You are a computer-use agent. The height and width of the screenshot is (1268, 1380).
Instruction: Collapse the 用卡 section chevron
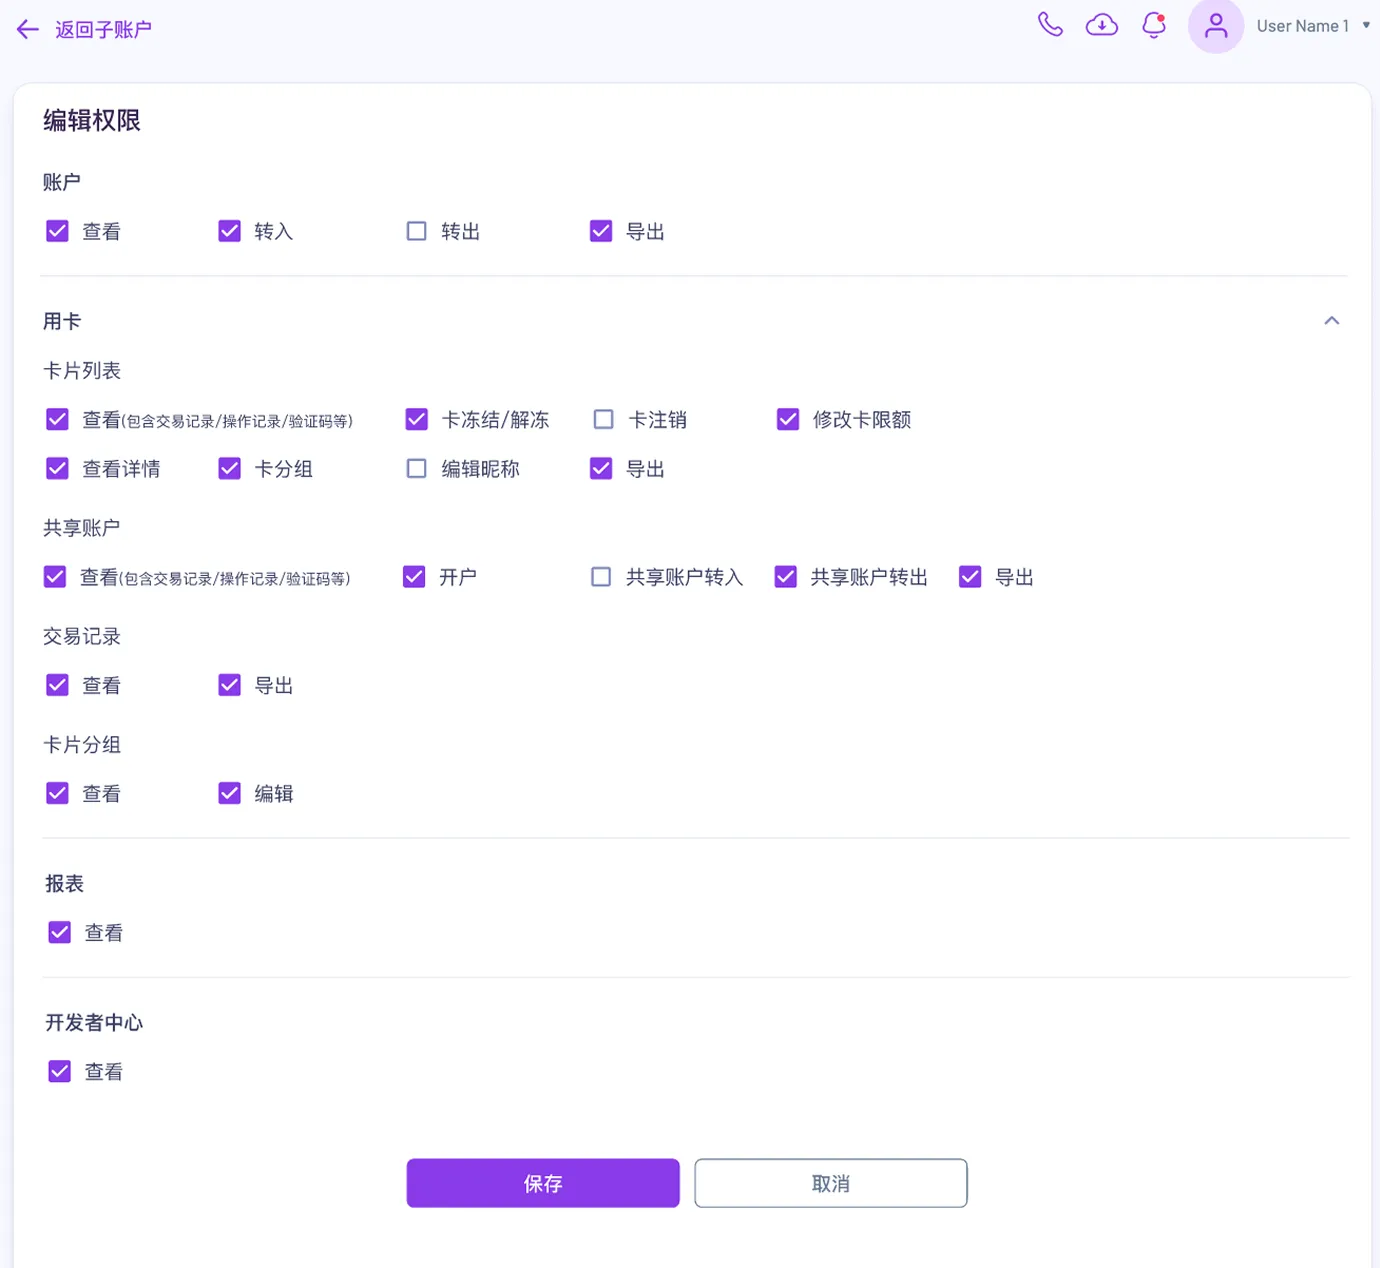pyautogui.click(x=1332, y=321)
